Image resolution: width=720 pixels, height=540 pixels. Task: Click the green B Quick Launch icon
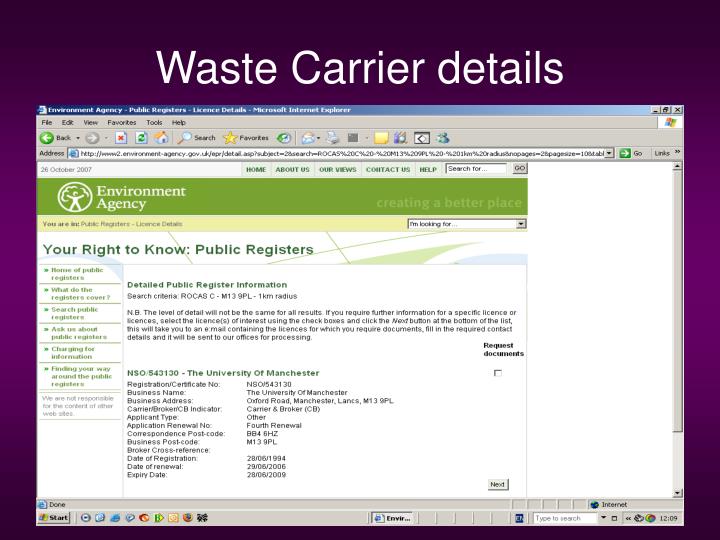159,518
